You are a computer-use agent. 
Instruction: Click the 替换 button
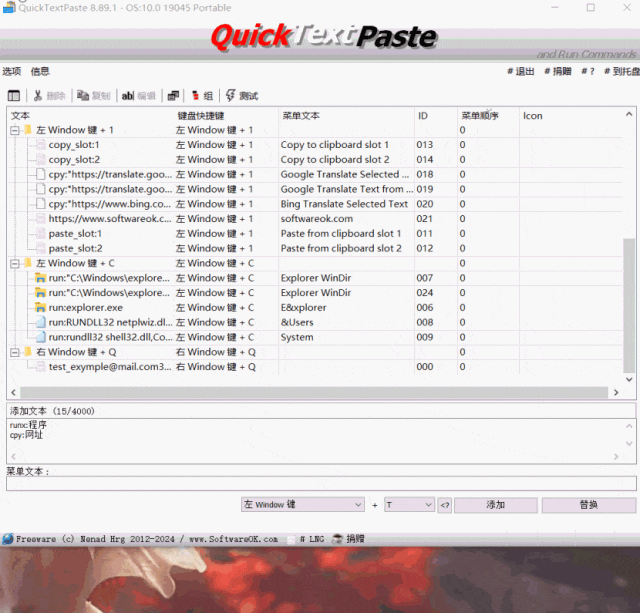(x=589, y=505)
